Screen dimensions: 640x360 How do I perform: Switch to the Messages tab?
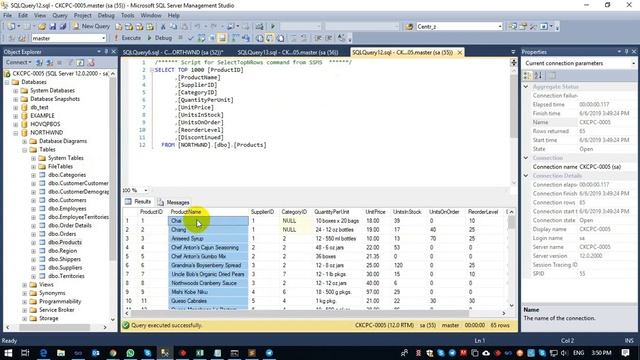pos(173,202)
